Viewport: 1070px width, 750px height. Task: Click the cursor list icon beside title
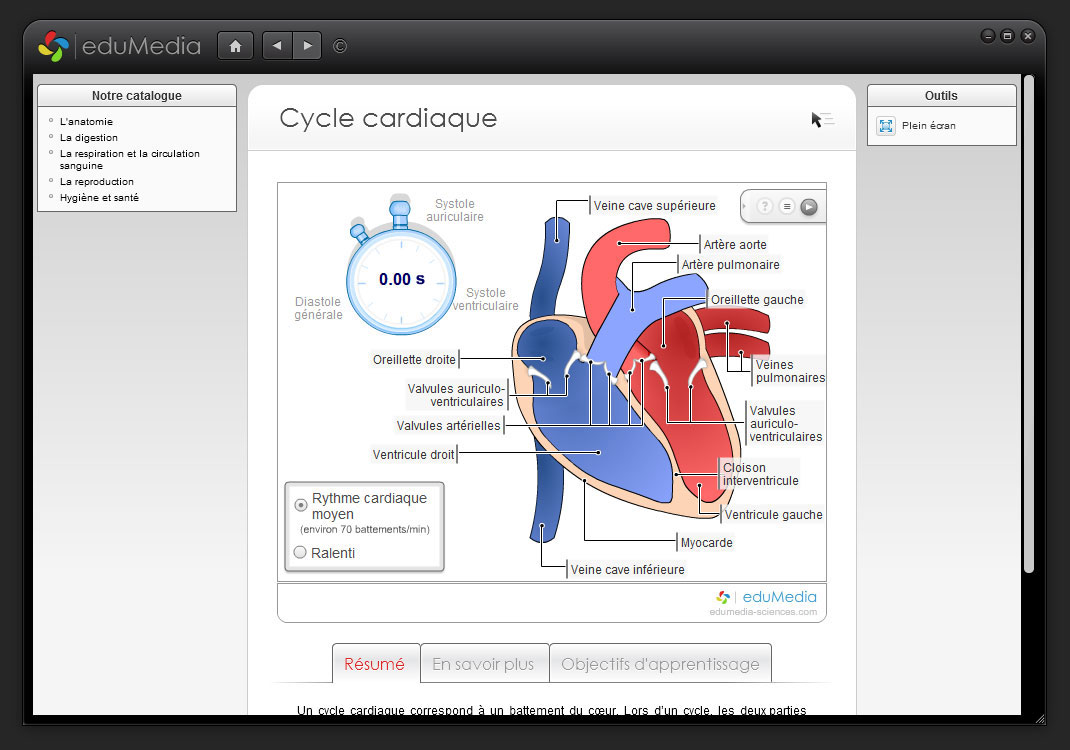tap(822, 120)
